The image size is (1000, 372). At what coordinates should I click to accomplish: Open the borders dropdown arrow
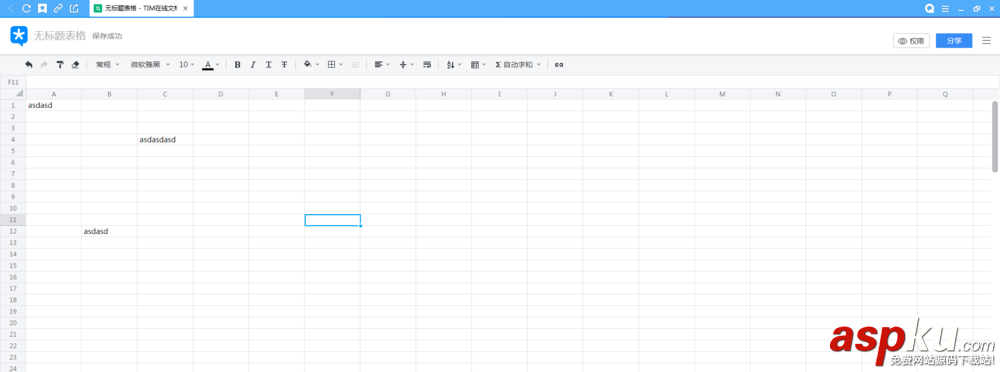[341, 64]
